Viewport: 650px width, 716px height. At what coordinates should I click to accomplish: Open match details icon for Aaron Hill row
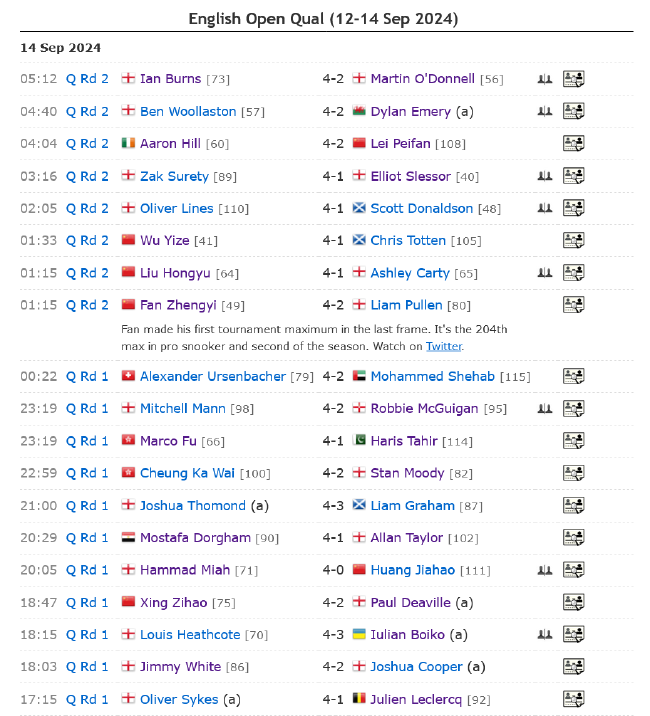coord(573,143)
